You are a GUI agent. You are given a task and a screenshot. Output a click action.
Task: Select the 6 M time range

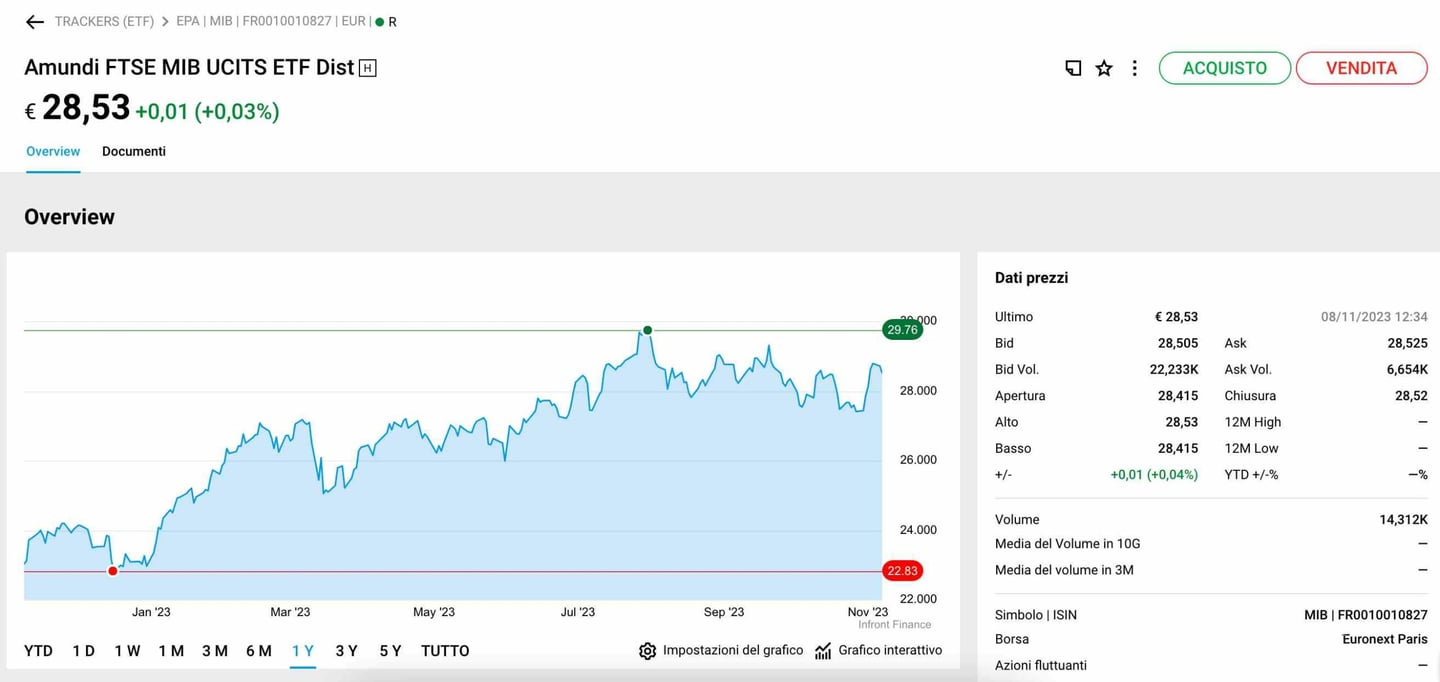point(258,650)
